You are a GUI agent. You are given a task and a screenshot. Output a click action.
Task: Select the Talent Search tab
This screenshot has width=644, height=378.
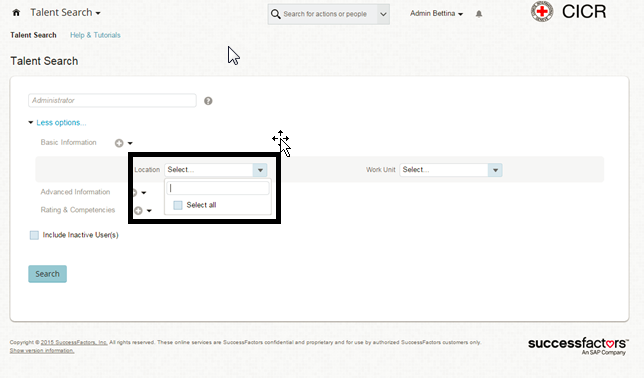point(33,35)
